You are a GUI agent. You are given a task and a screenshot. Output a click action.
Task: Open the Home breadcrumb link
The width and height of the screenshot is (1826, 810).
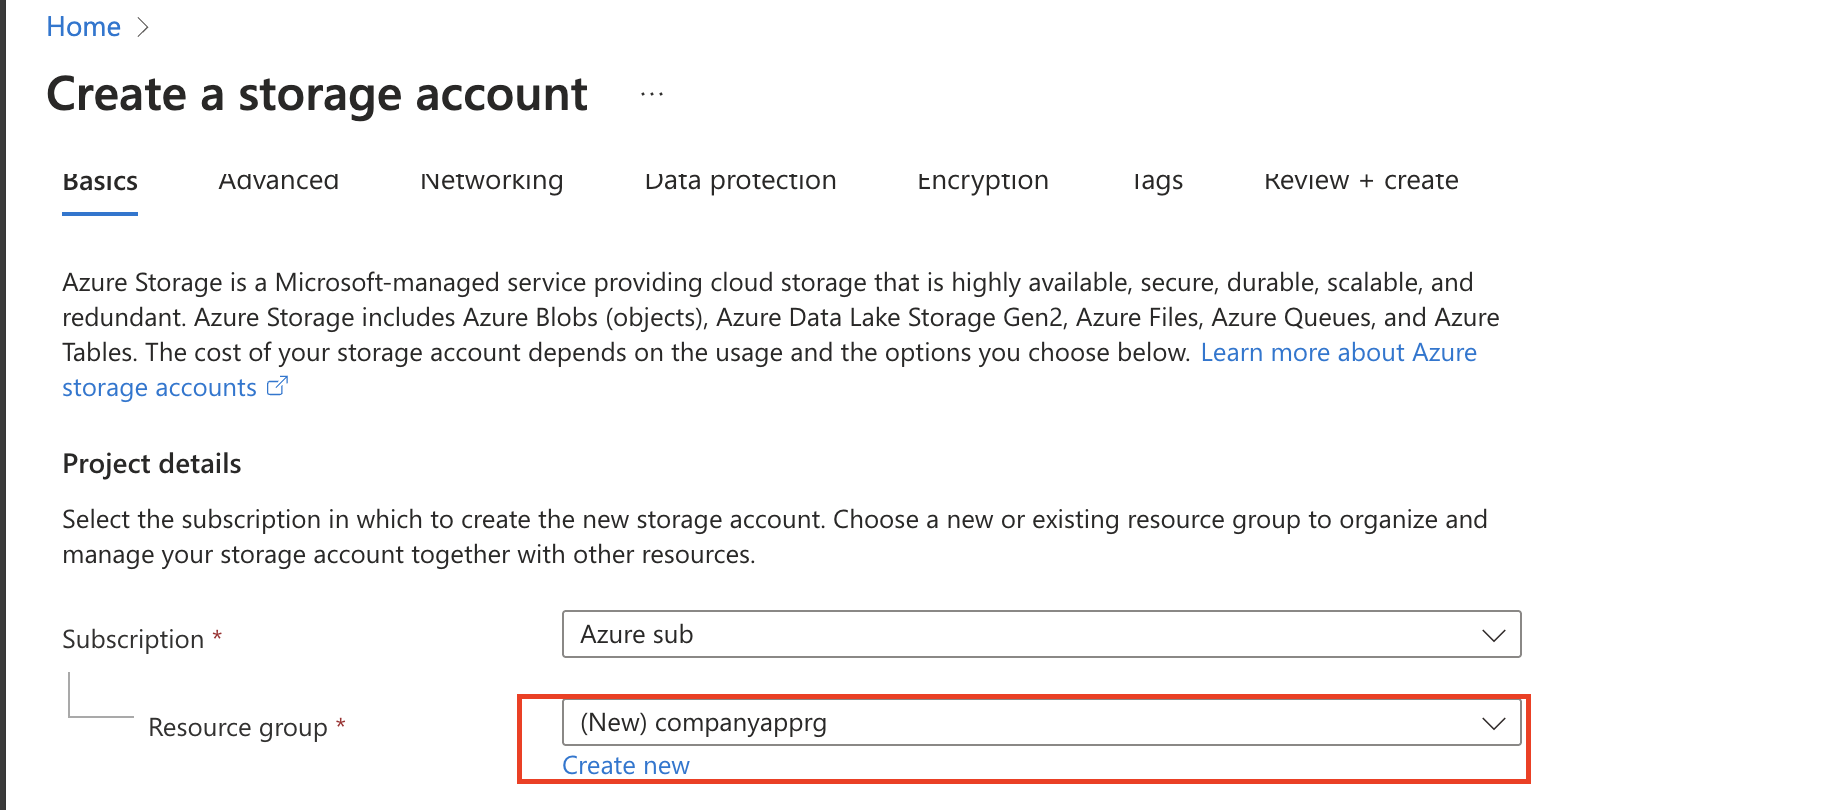pos(83,27)
